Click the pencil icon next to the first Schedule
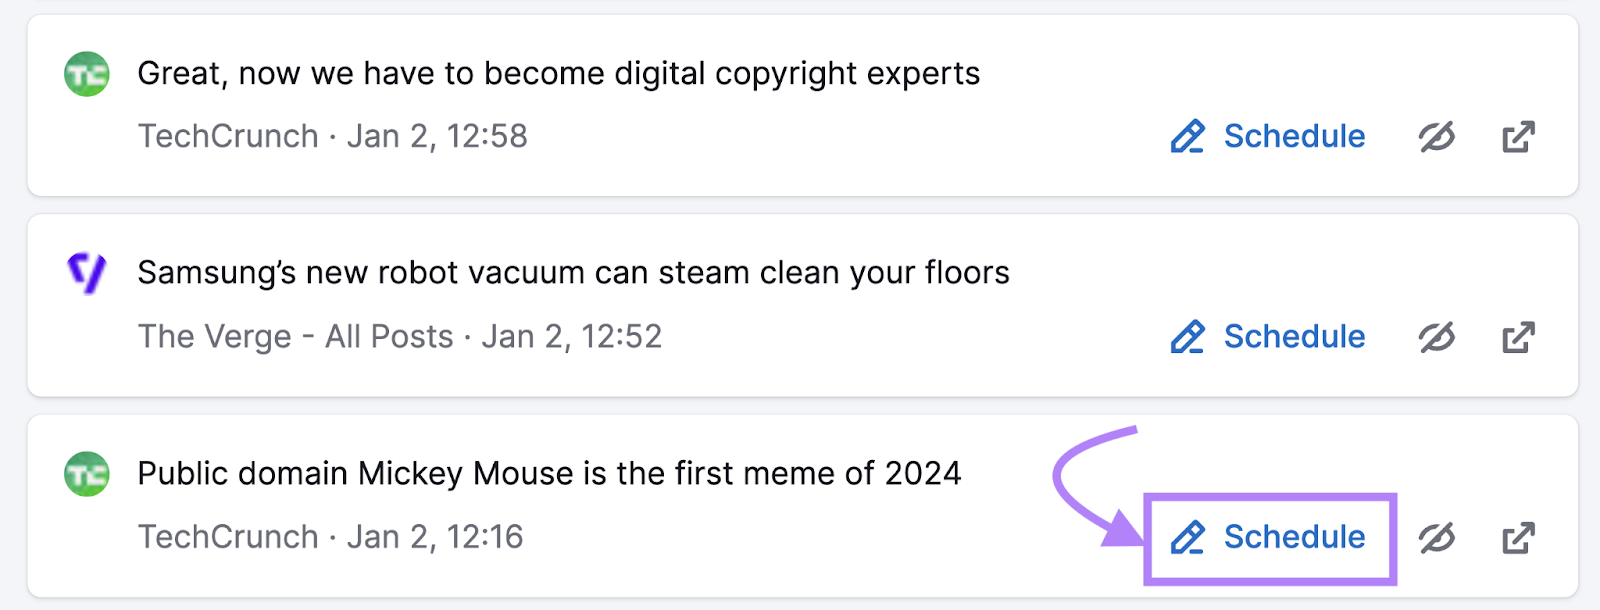This screenshot has width=1600, height=610. 1188,136
